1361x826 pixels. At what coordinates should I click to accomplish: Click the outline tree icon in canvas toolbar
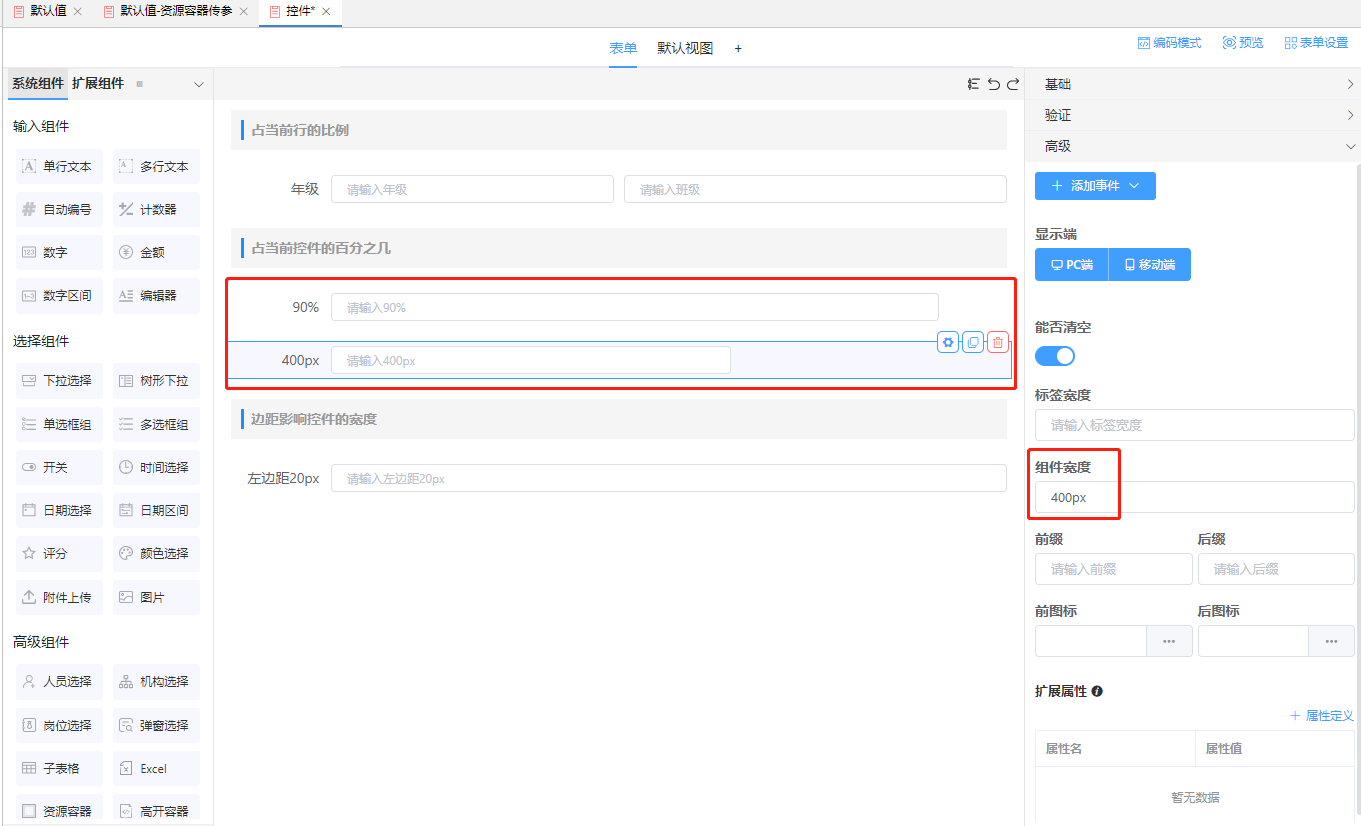[x=973, y=85]
